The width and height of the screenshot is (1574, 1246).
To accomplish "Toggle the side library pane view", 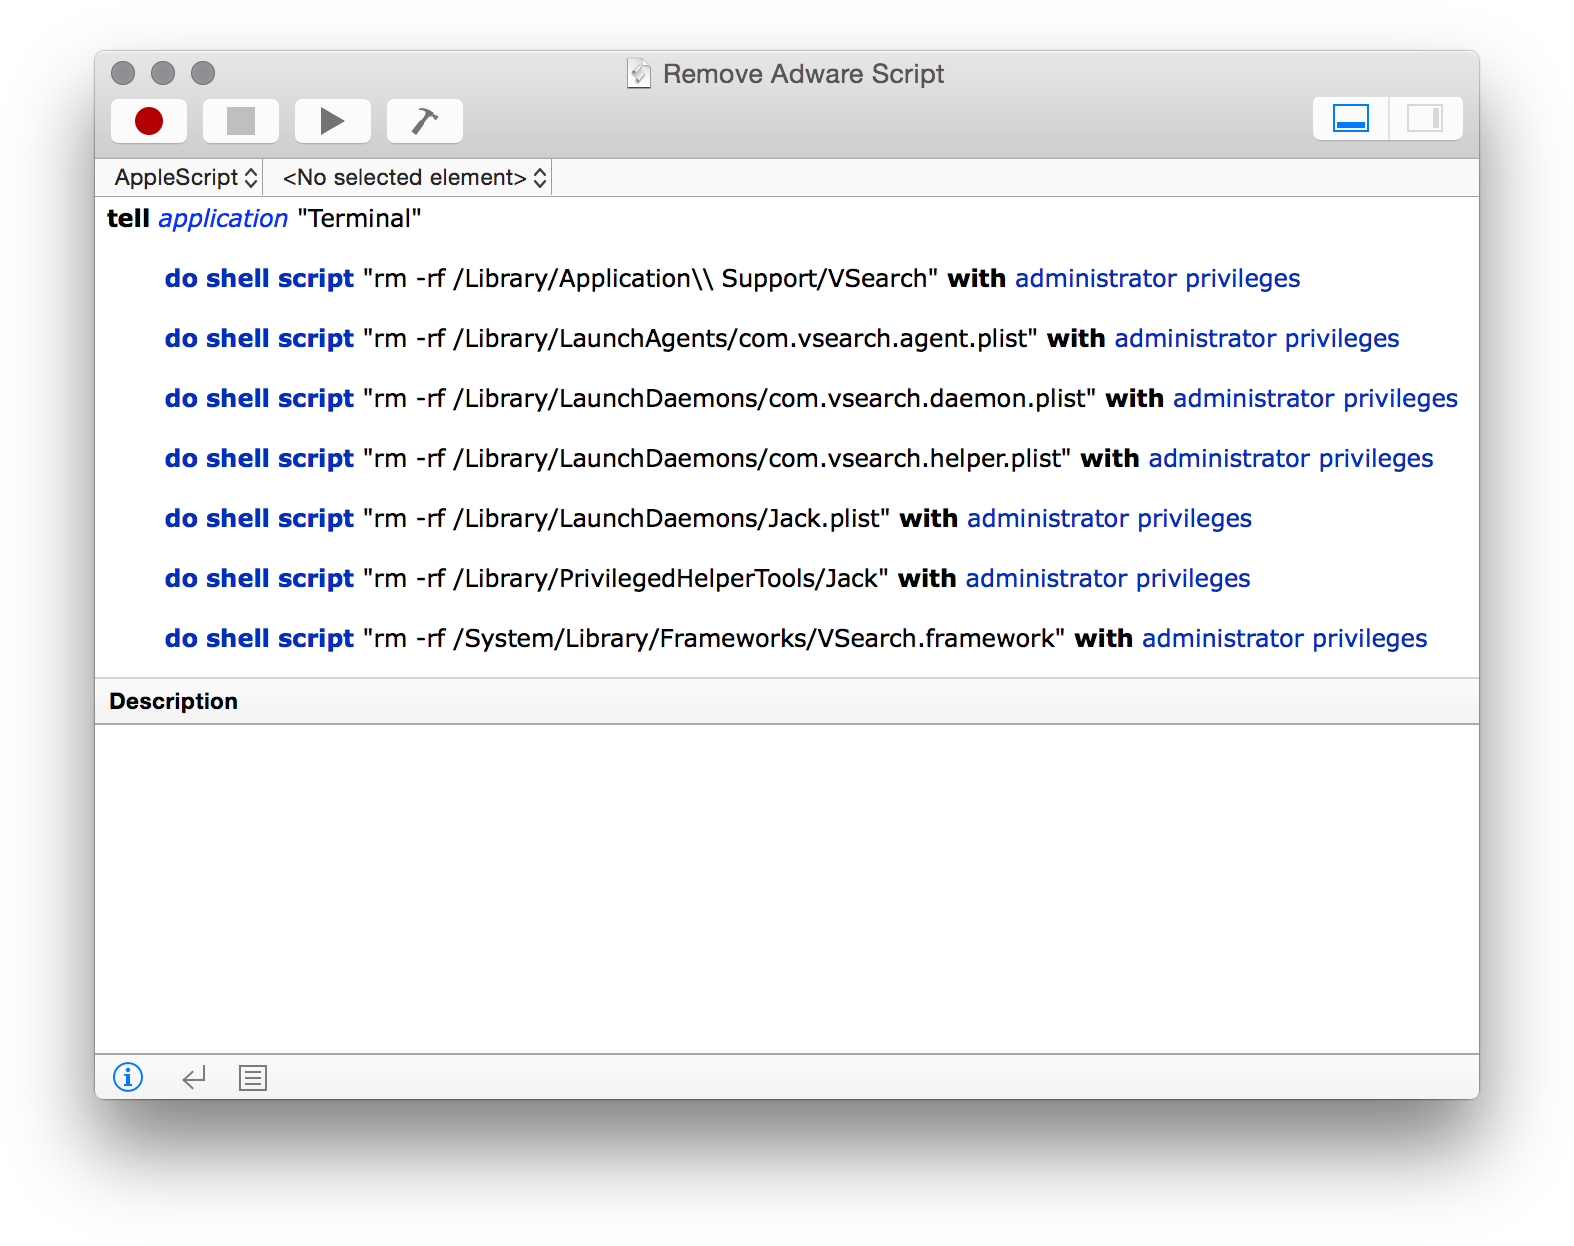I will click(x=1425, y=119).
